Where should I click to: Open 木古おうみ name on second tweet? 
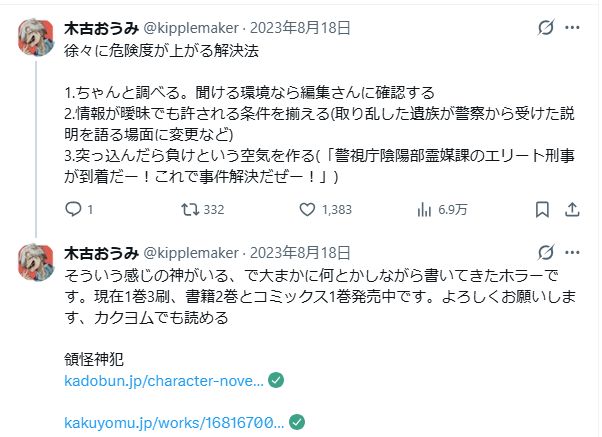(104, 251)
